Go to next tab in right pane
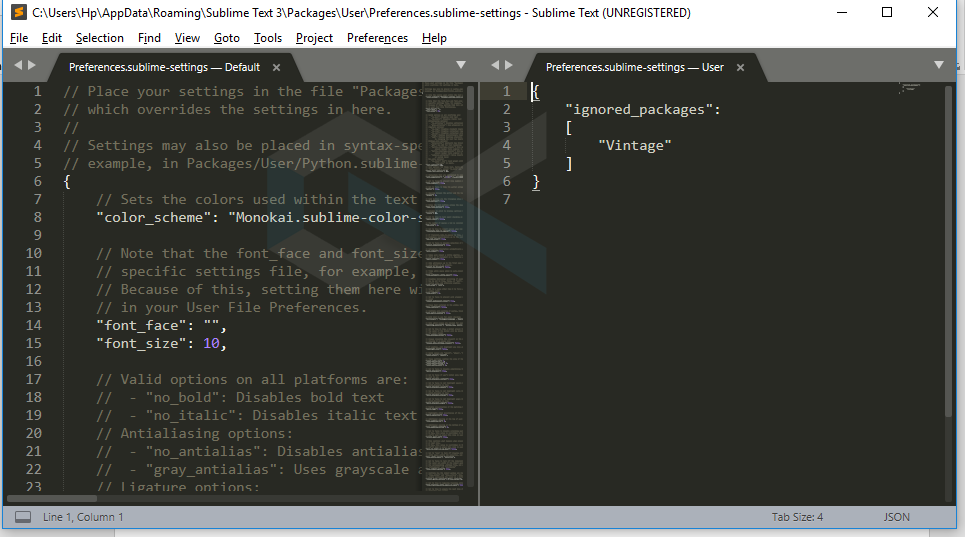The width and height of the screenshot is (965, 537). [509, 65]
